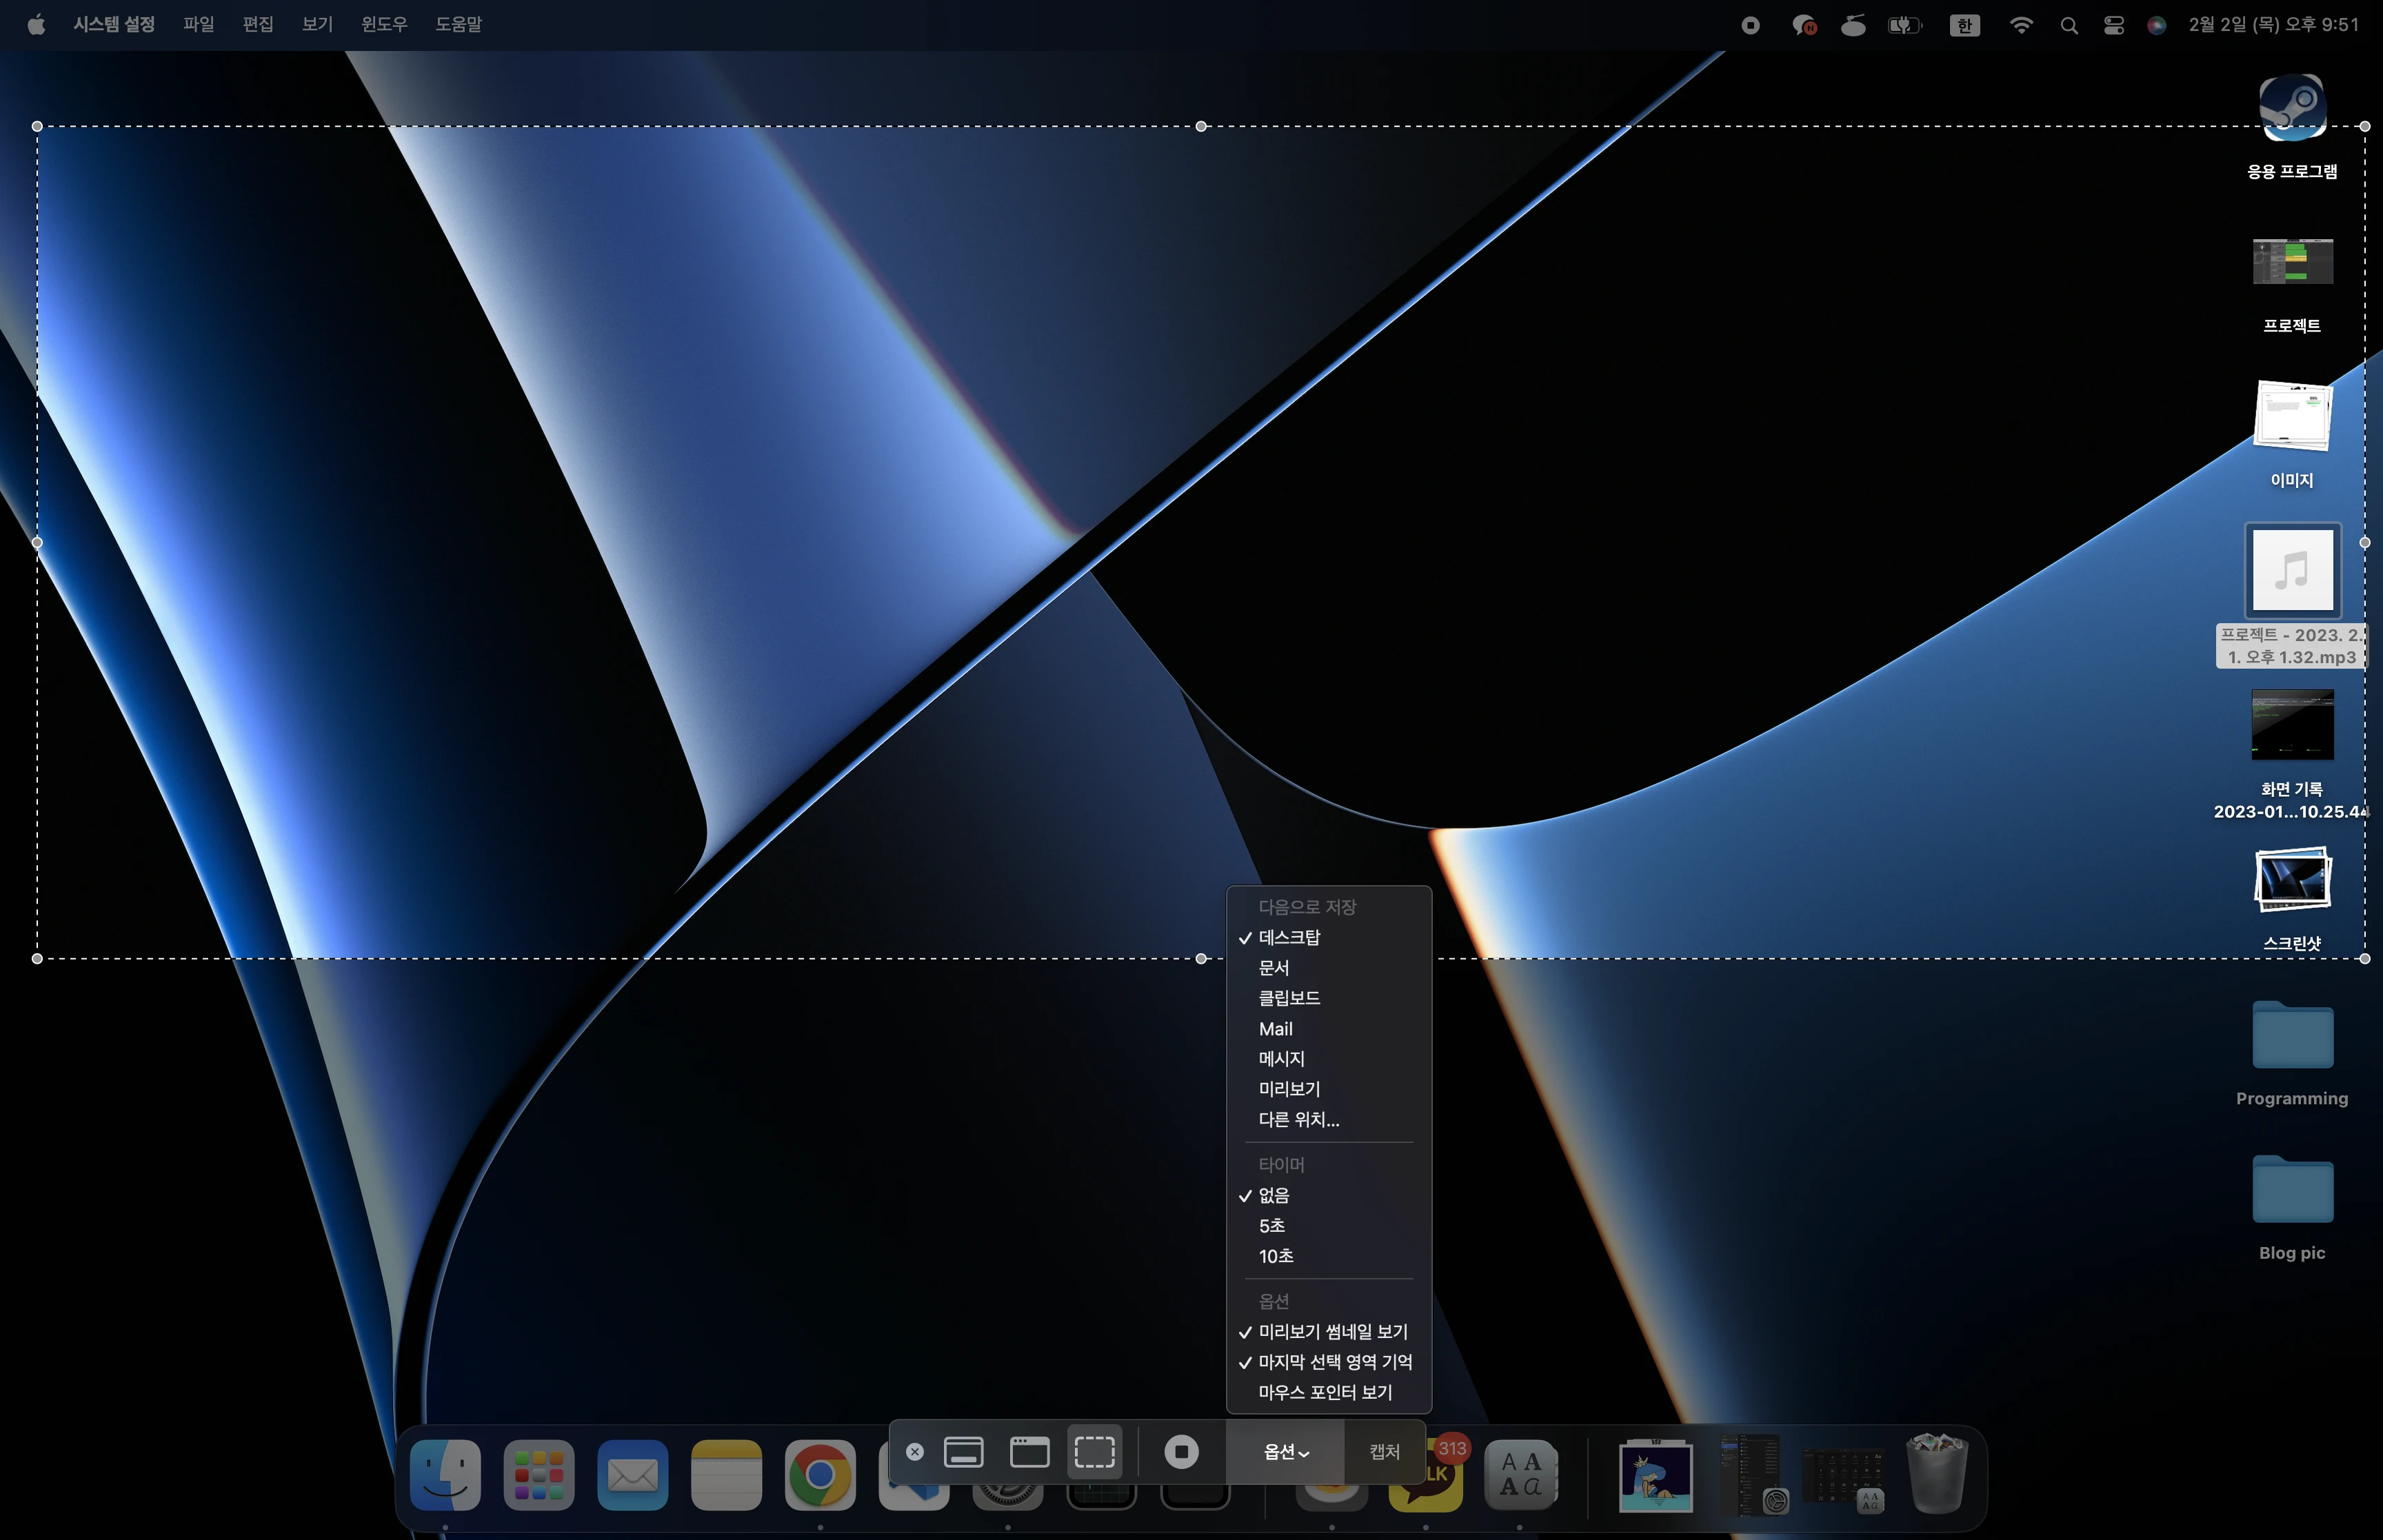Choose 클립보드 as save destination
The width and height of the screenshot is (2383, 1540).
tap(1329, 998)
